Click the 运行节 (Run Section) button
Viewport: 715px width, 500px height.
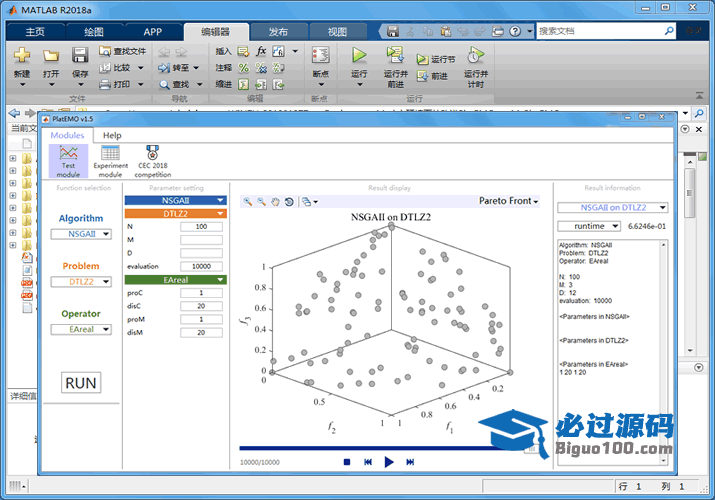pos(436,59)
